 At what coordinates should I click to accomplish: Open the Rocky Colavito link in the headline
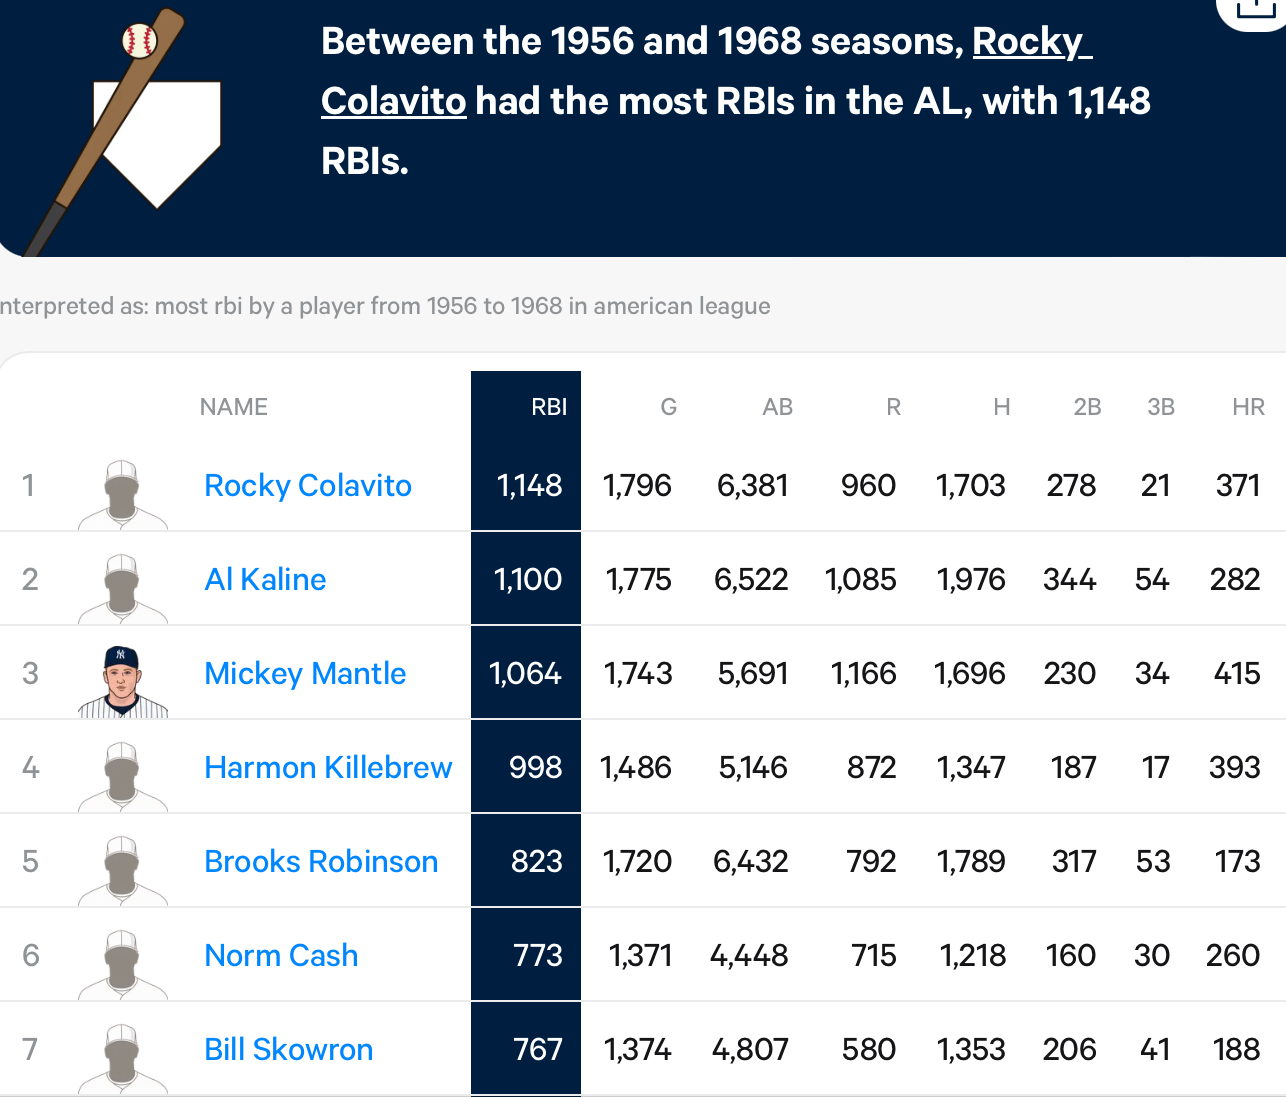[706, 71]
